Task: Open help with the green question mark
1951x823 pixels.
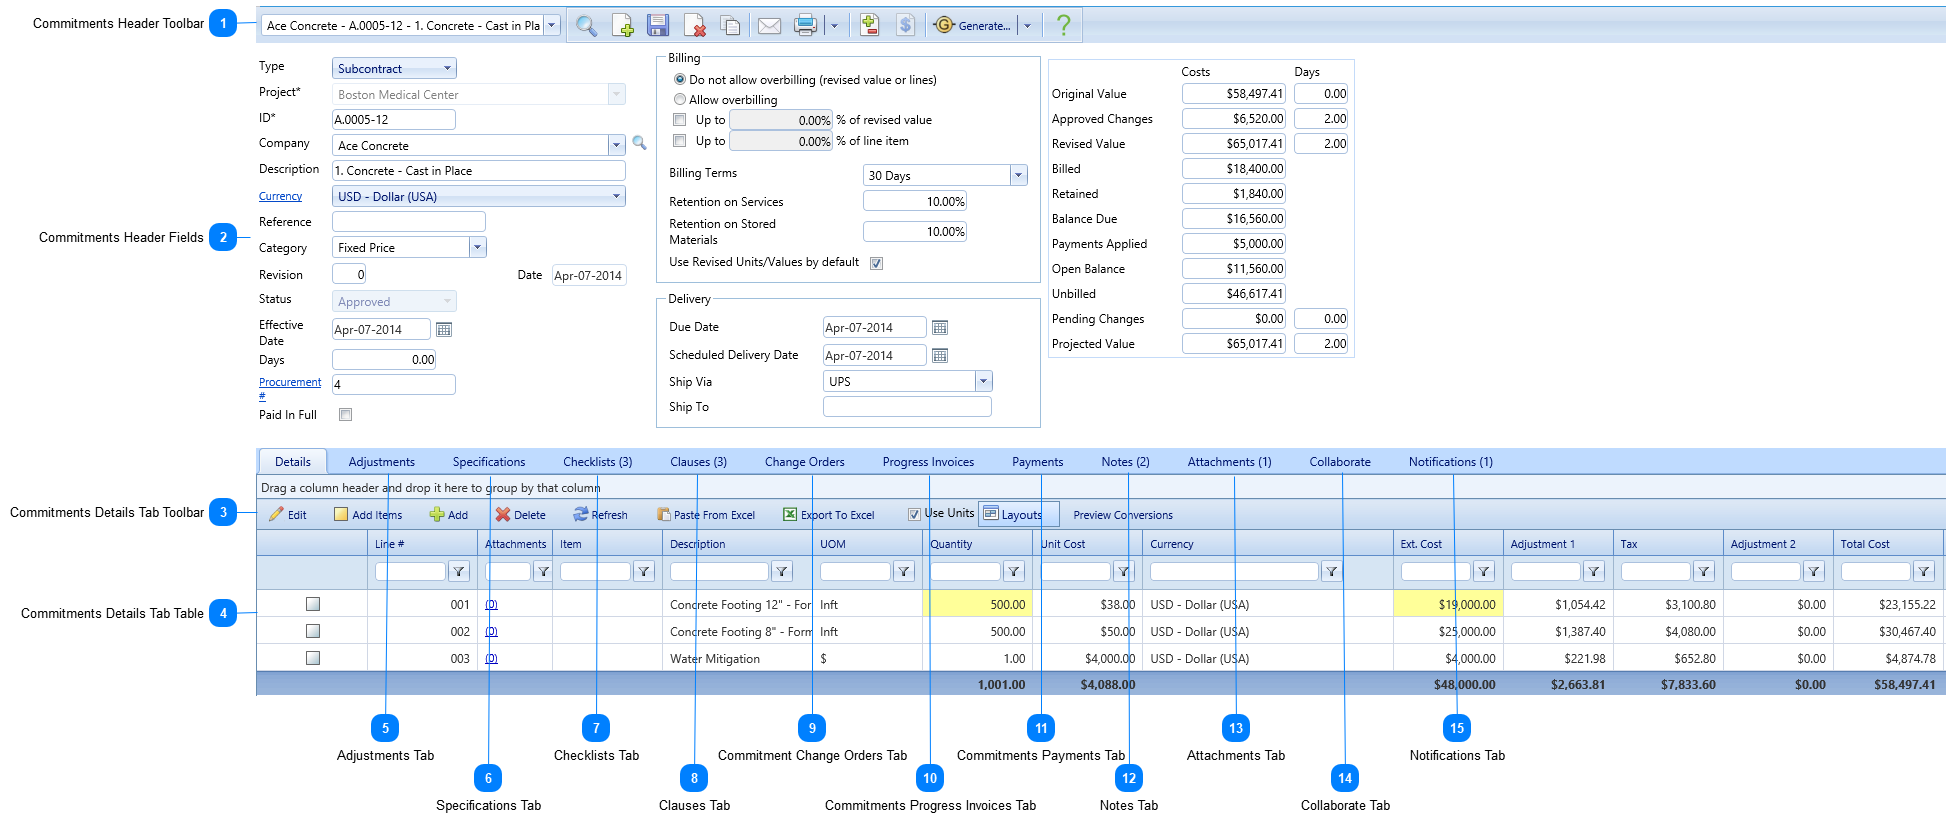Action: click(1064, 25)
